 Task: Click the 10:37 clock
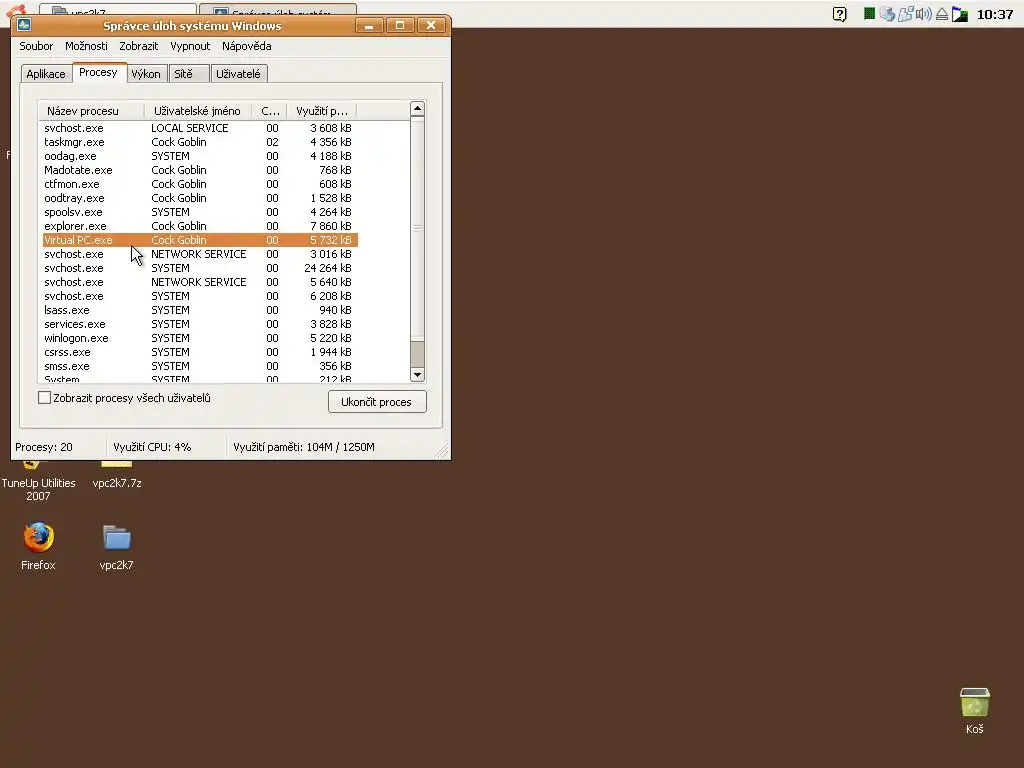(x=995, y=14)
